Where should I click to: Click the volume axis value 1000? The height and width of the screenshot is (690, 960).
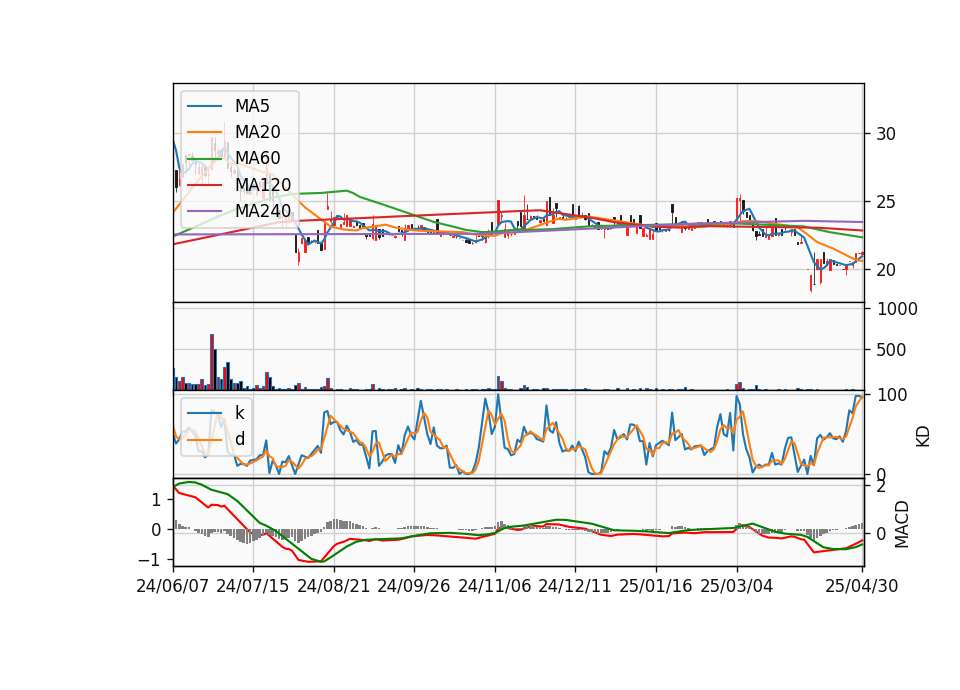pyautogui.click(x=897, y=309)
